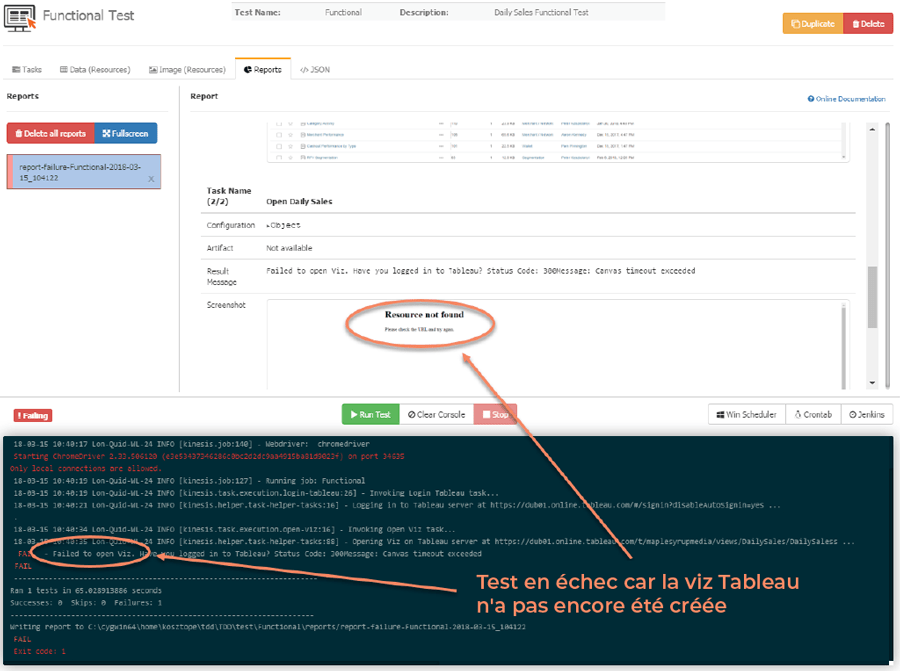View the report in Fullscreen

pos(126,133)
